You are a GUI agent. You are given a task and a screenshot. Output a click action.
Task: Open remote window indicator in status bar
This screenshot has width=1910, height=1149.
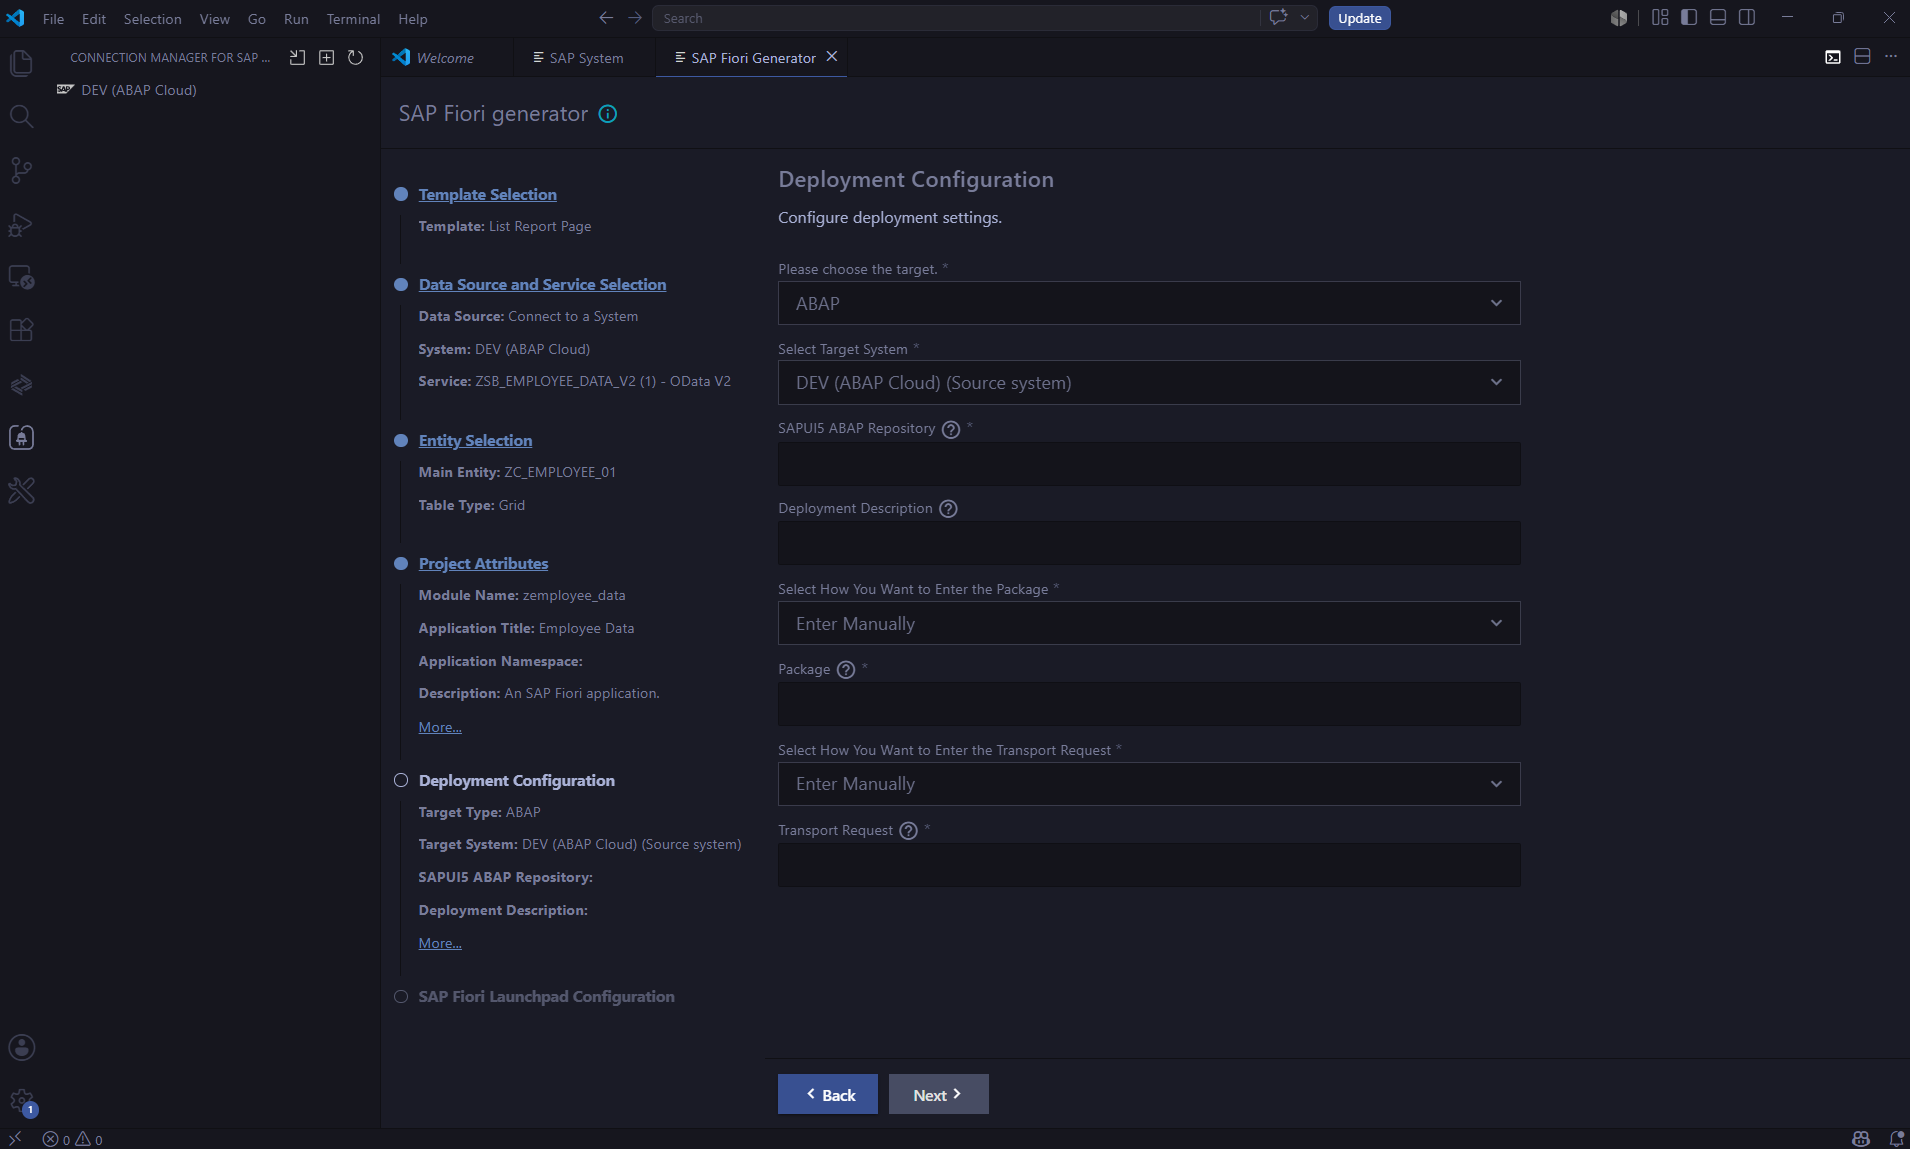click(x=15, y=1139)
